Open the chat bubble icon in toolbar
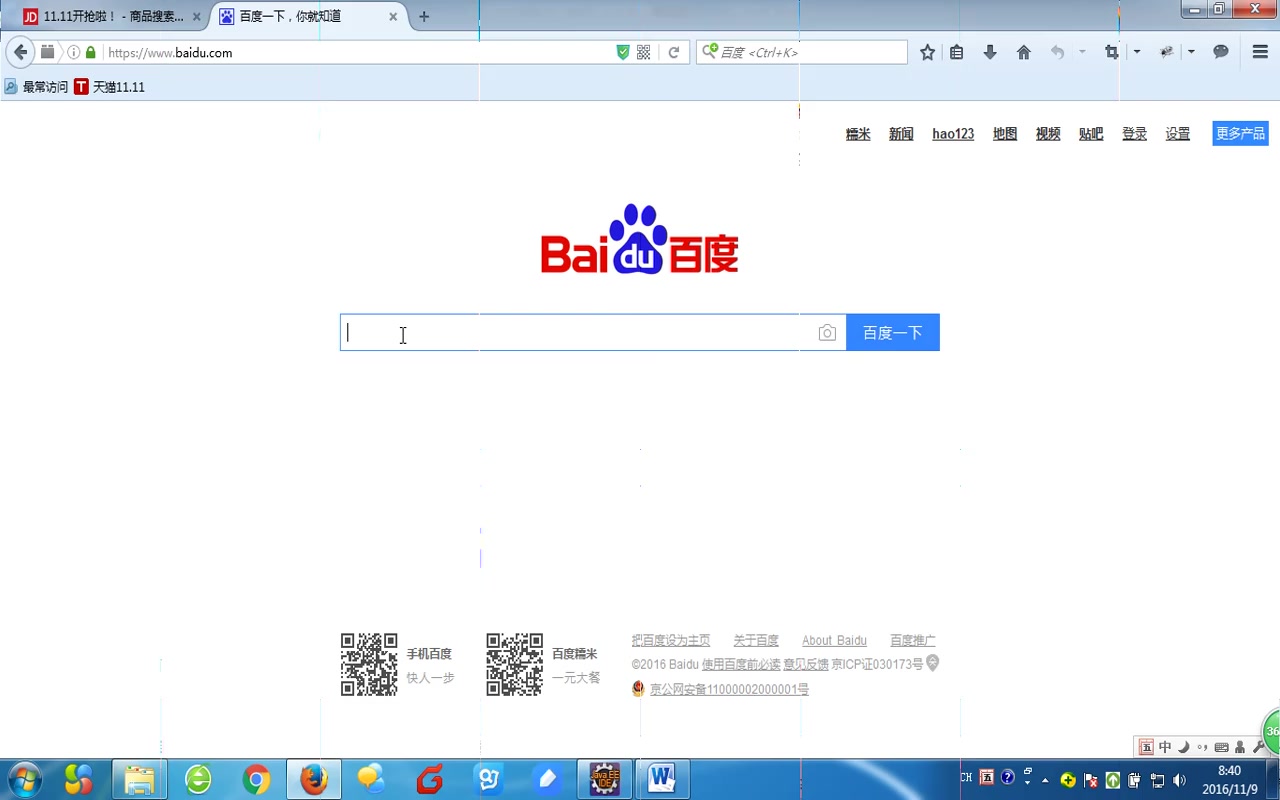The image size is (1280, 800). (1221, 52)
